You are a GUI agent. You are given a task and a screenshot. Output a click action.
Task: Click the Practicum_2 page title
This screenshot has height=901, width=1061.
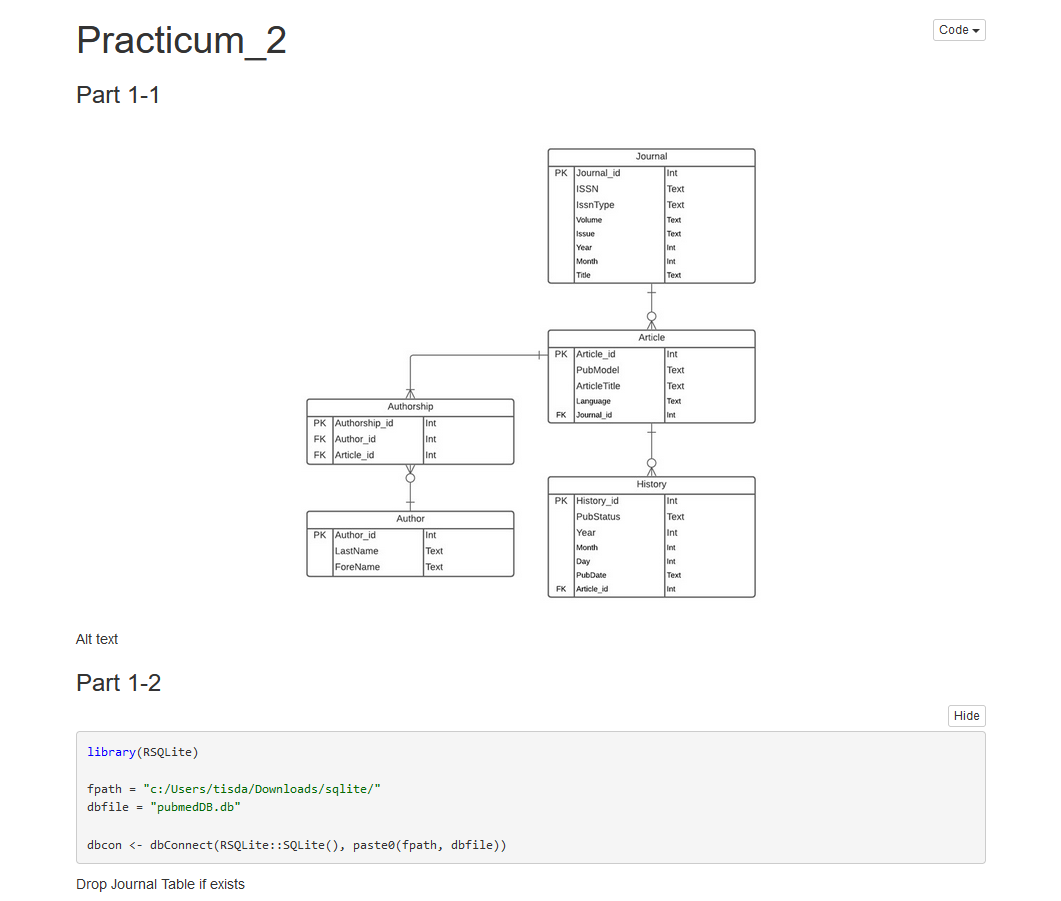coord(181,40)
